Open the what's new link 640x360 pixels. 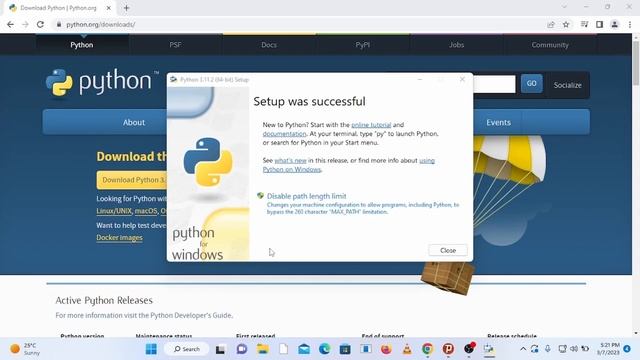click(x=290, y=161)
